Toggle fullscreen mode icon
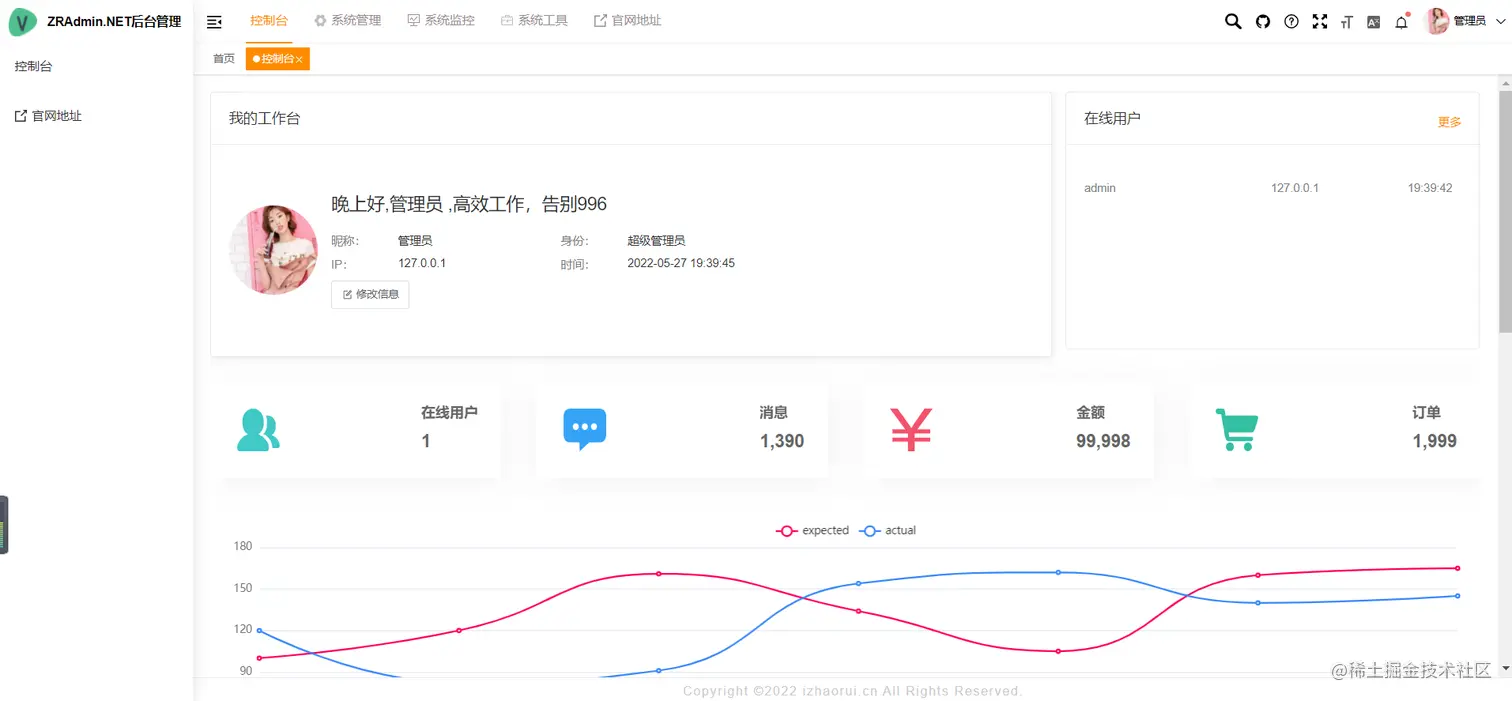The image size is (1512, 701). point(1319,21)
